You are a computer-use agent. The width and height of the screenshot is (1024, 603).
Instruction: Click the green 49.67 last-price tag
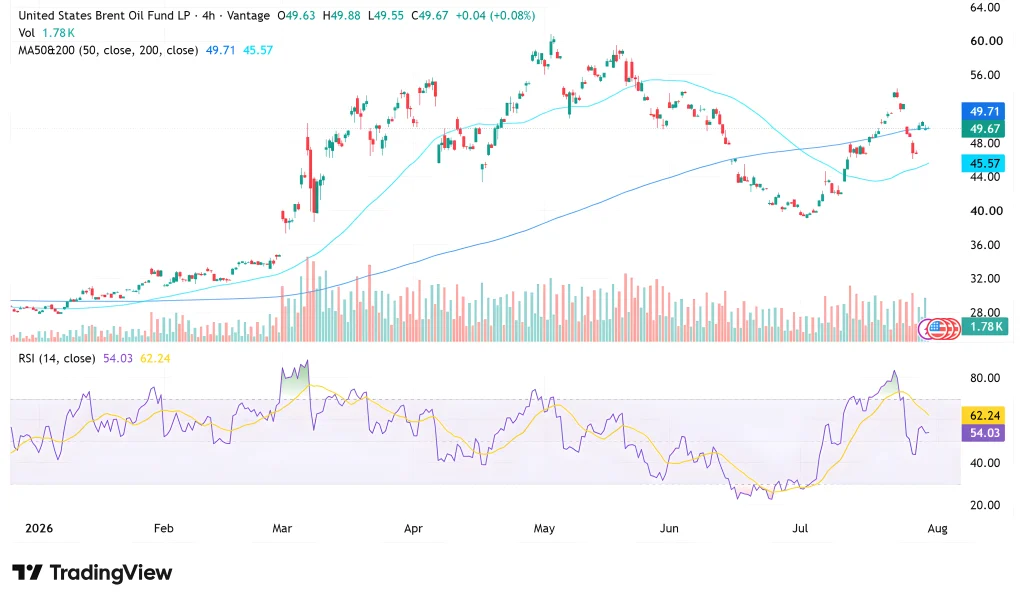coord(984,129)
